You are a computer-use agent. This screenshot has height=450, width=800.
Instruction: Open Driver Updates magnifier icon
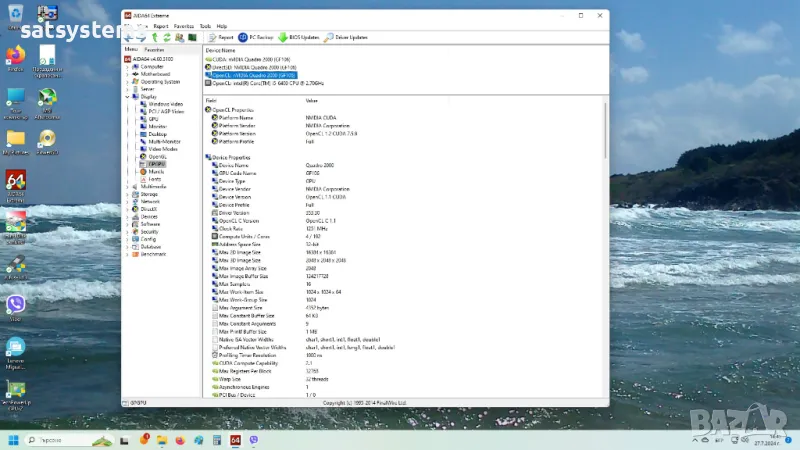coord(328,37)
